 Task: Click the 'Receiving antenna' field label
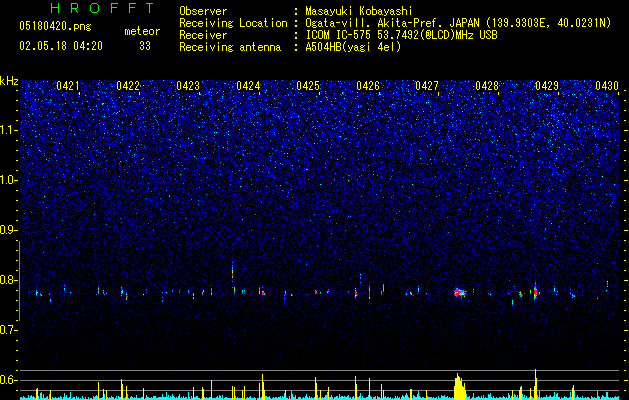tap(230, 47)
